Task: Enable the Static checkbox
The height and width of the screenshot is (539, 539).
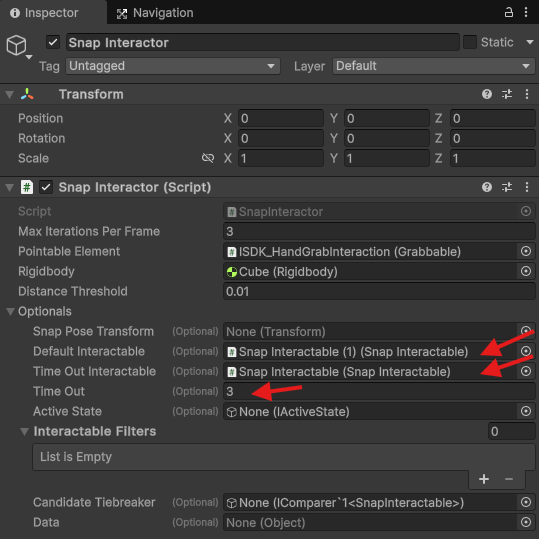Action: [x=470, y=42]
